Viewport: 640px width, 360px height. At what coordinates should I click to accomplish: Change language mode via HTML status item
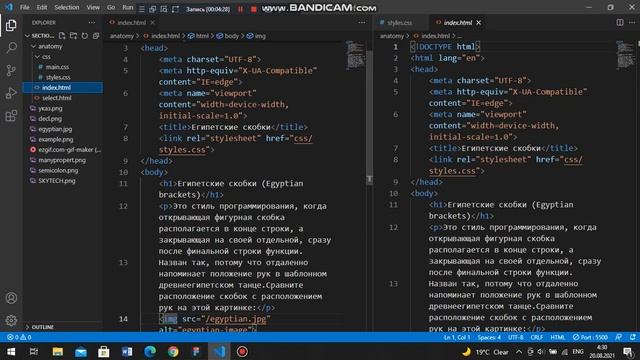pyautogui.click(x=558, y=337)
